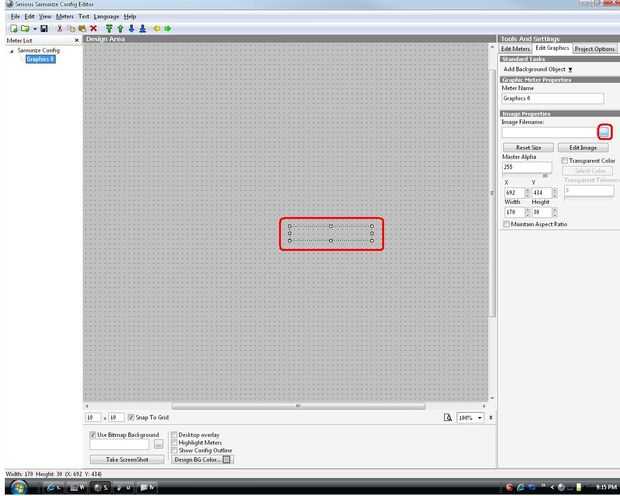Open the View menu
620x496 pixels.
click(45, 16)
